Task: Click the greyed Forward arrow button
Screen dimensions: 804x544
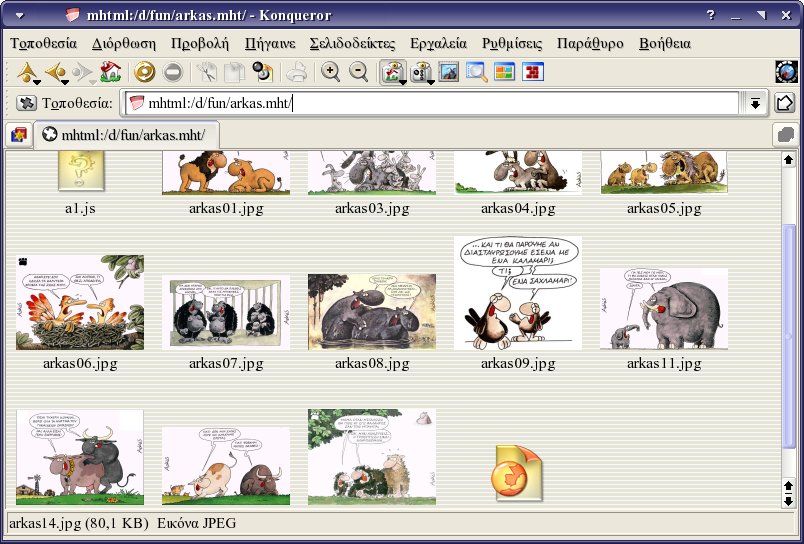Action: (x=82, y=72)
